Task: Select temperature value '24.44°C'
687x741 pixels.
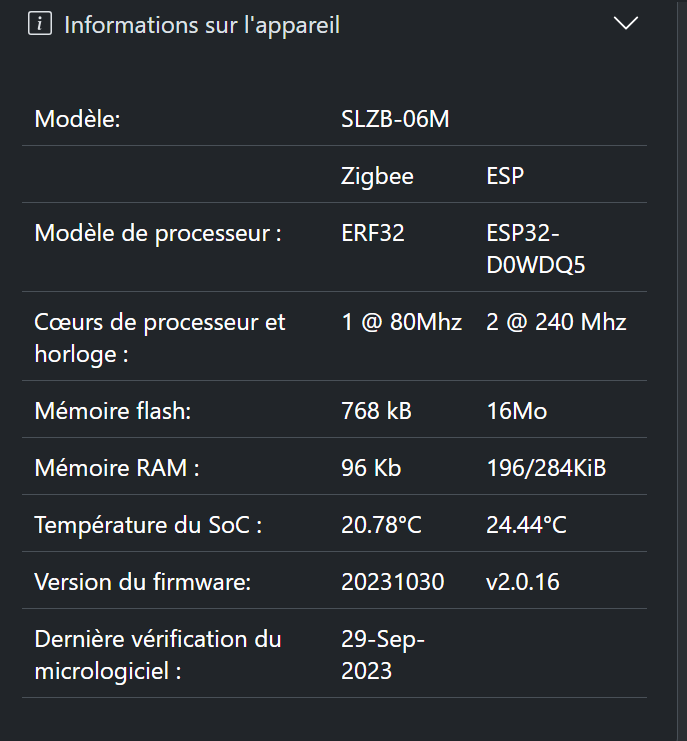Action: tap(526, 525)
